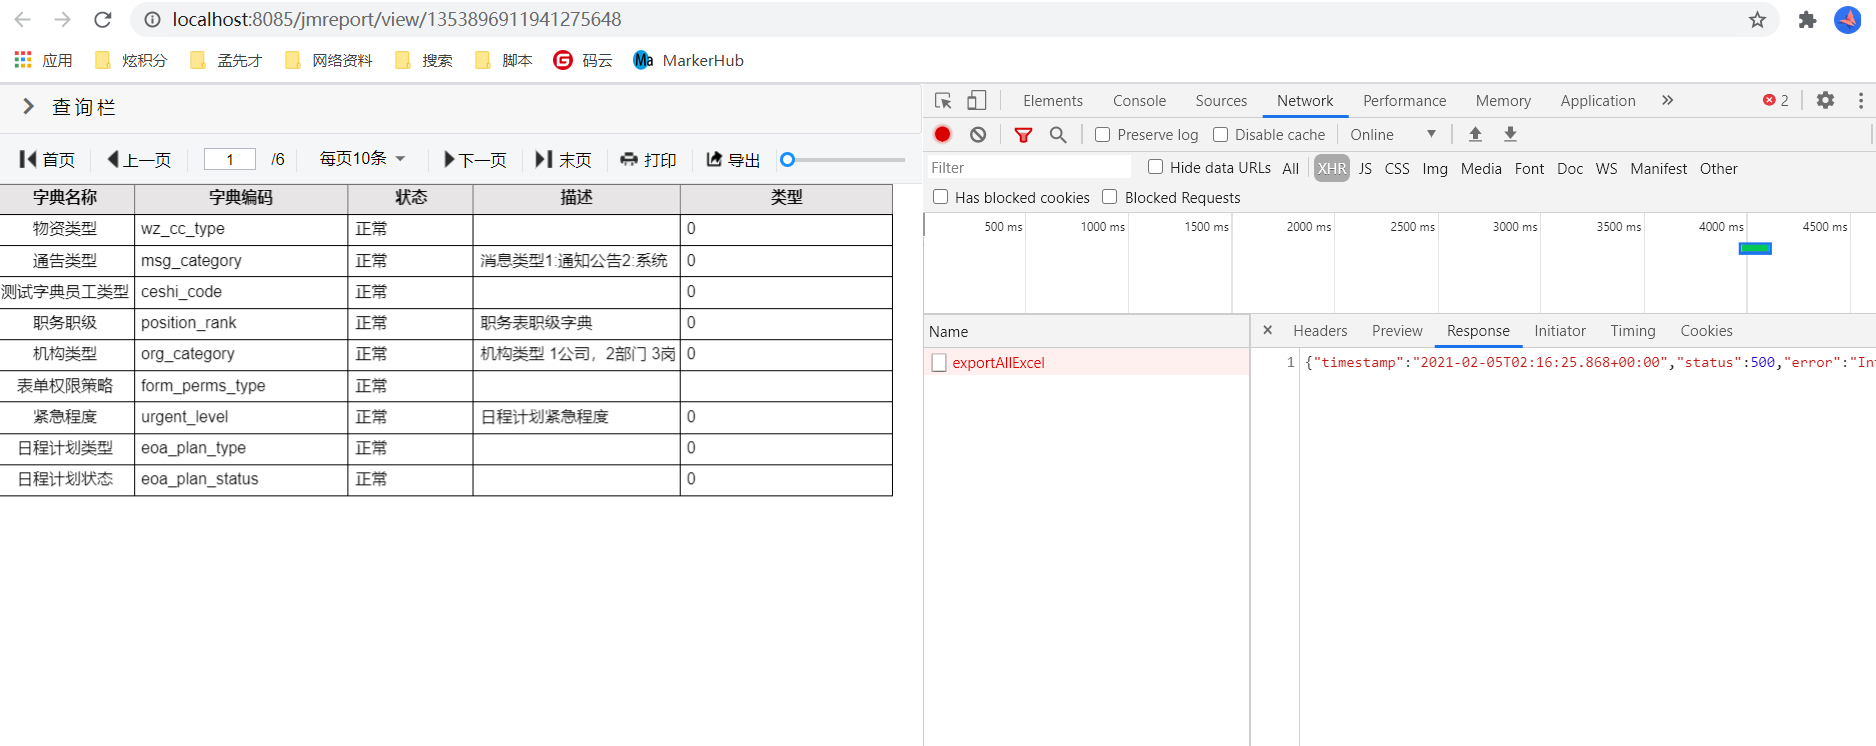Image resolution: width=1876 pixels, height=746 pixels.
Task: Clear the network log
Action: 978,134
